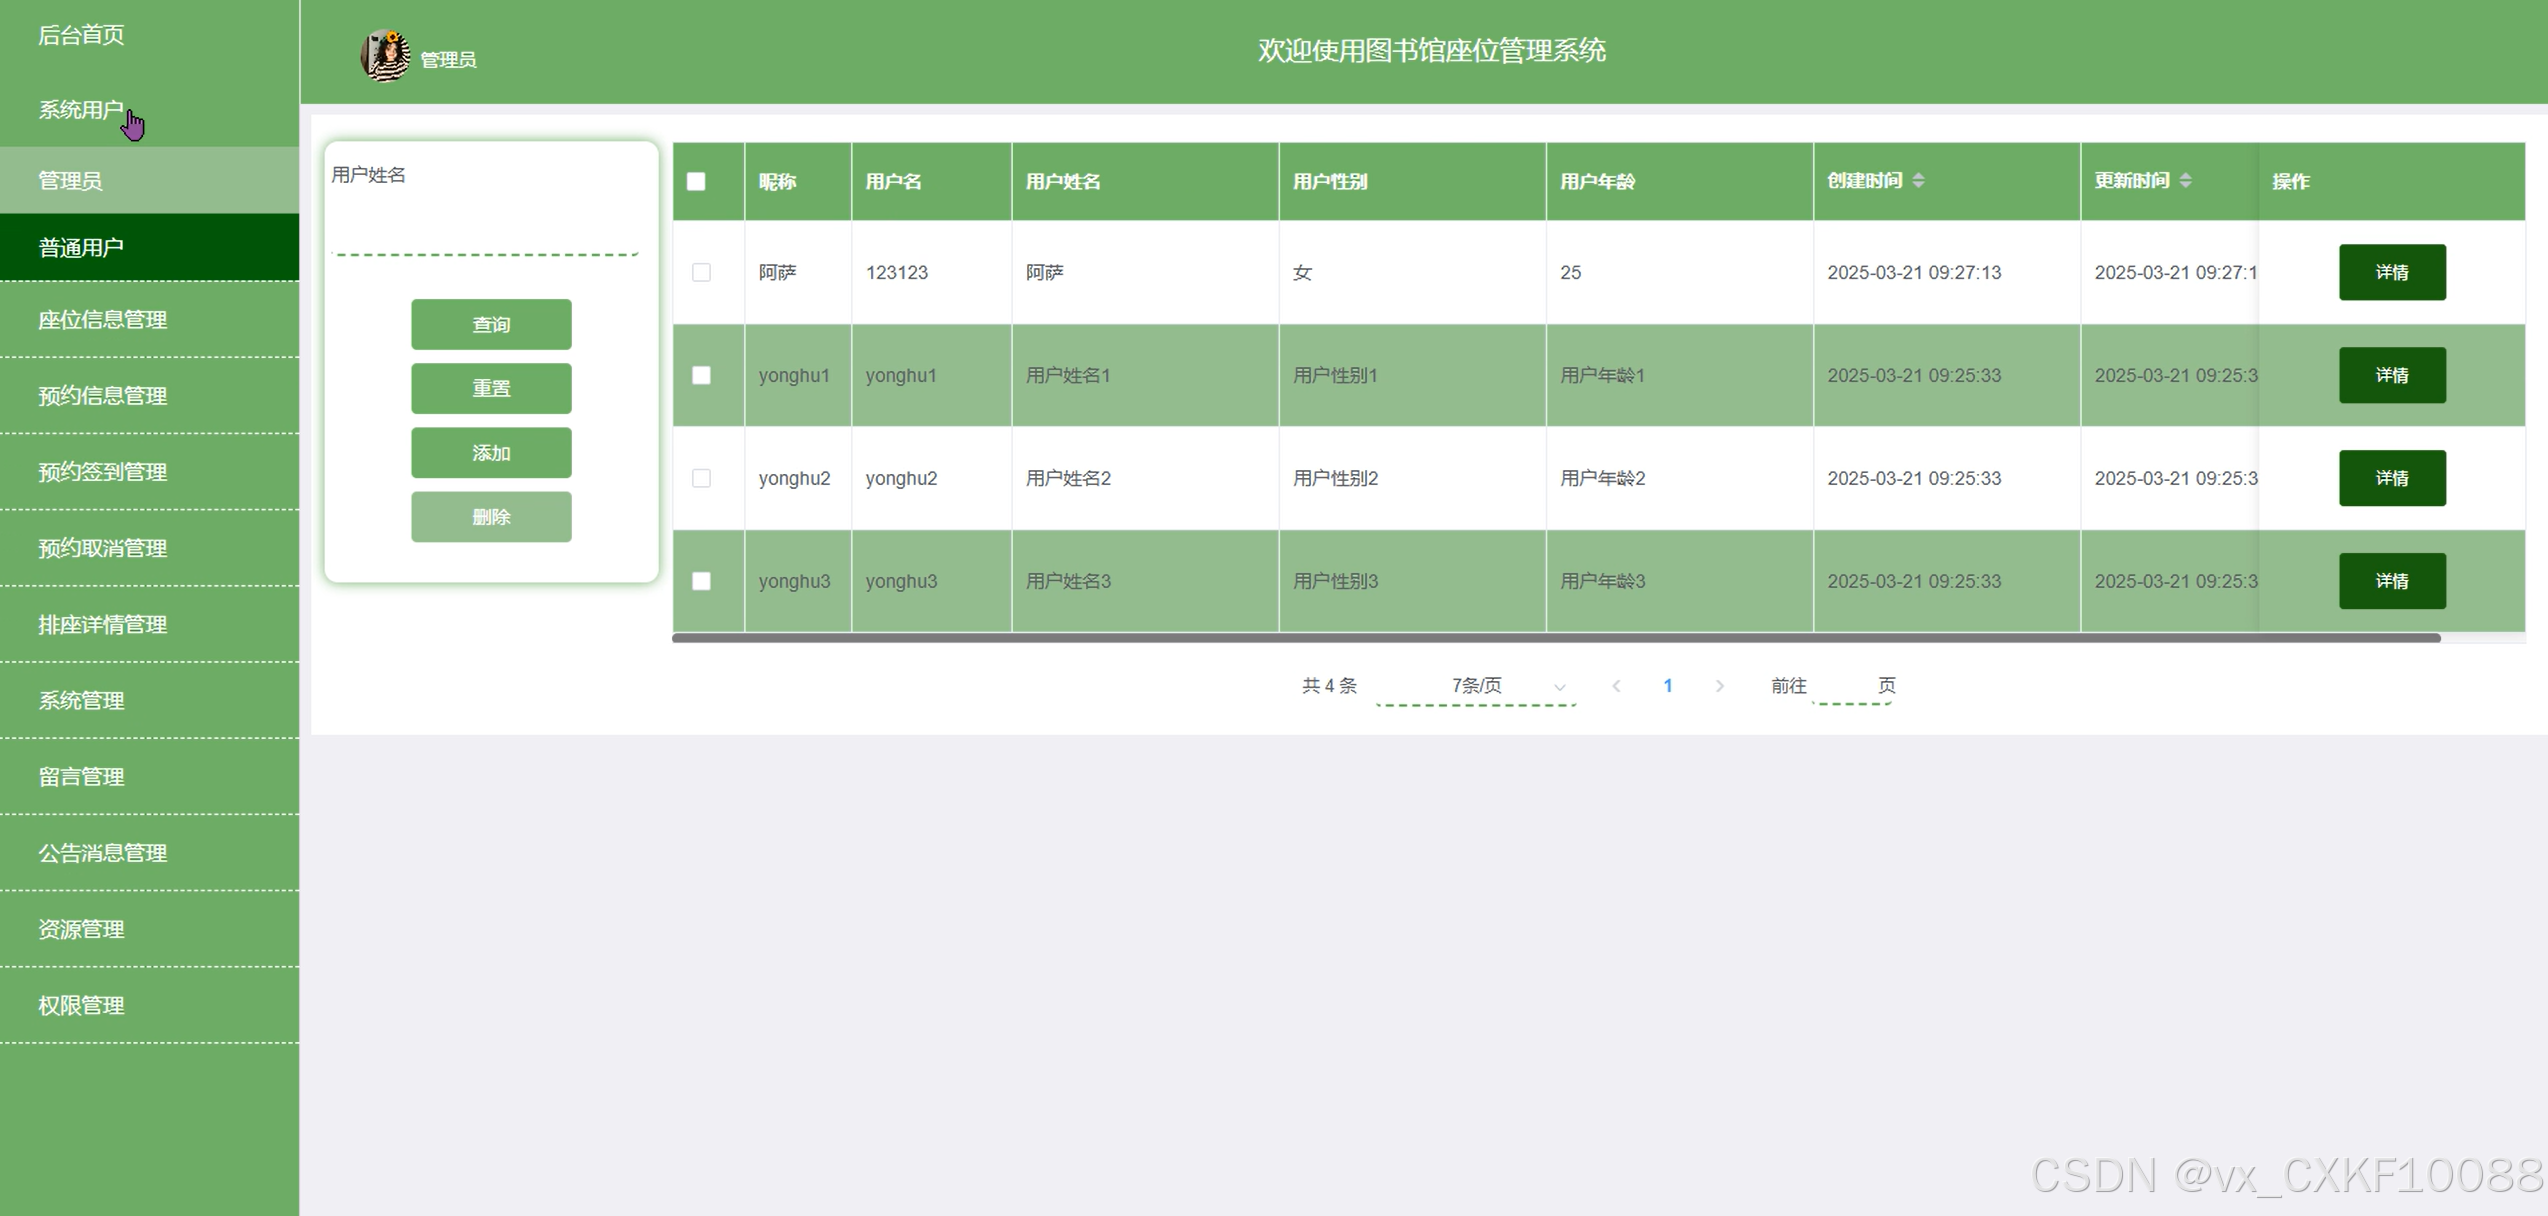The height and width of the screenshot is (1216, 2548).
Task: Click the administrator avatar image
Action: click(x=385, y=55)
